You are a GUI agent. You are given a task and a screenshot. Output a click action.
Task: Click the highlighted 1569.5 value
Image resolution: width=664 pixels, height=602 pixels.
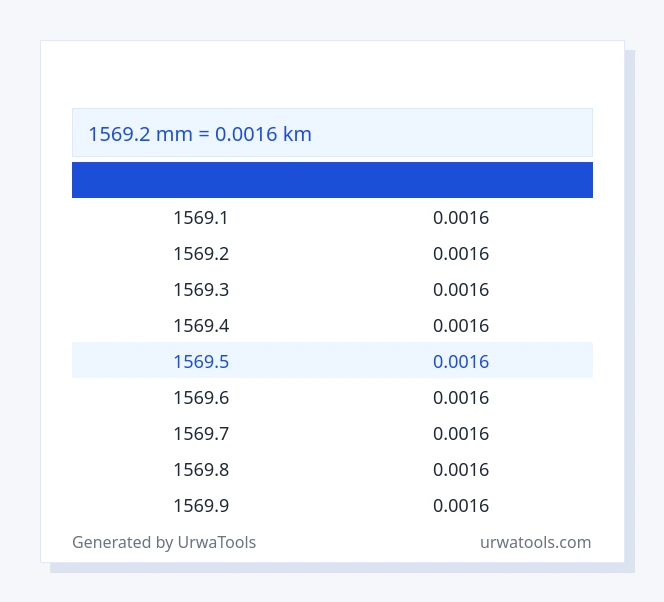pyautogui.click(x=201, y=362)
